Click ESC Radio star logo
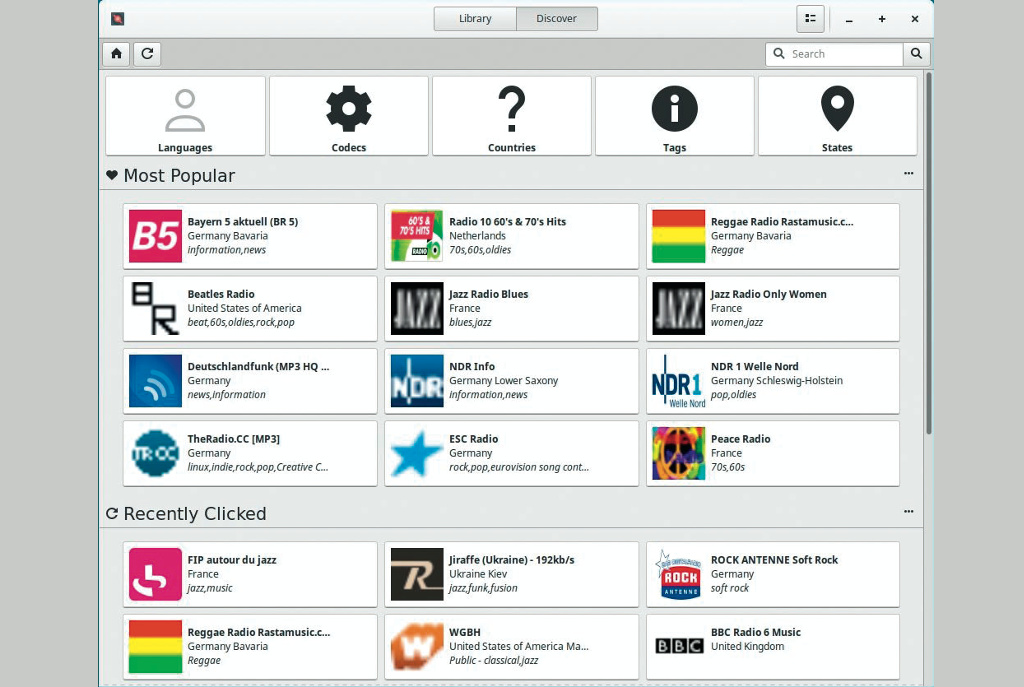1024x687 pixels. pyautogui.click(x=417, y=454)
